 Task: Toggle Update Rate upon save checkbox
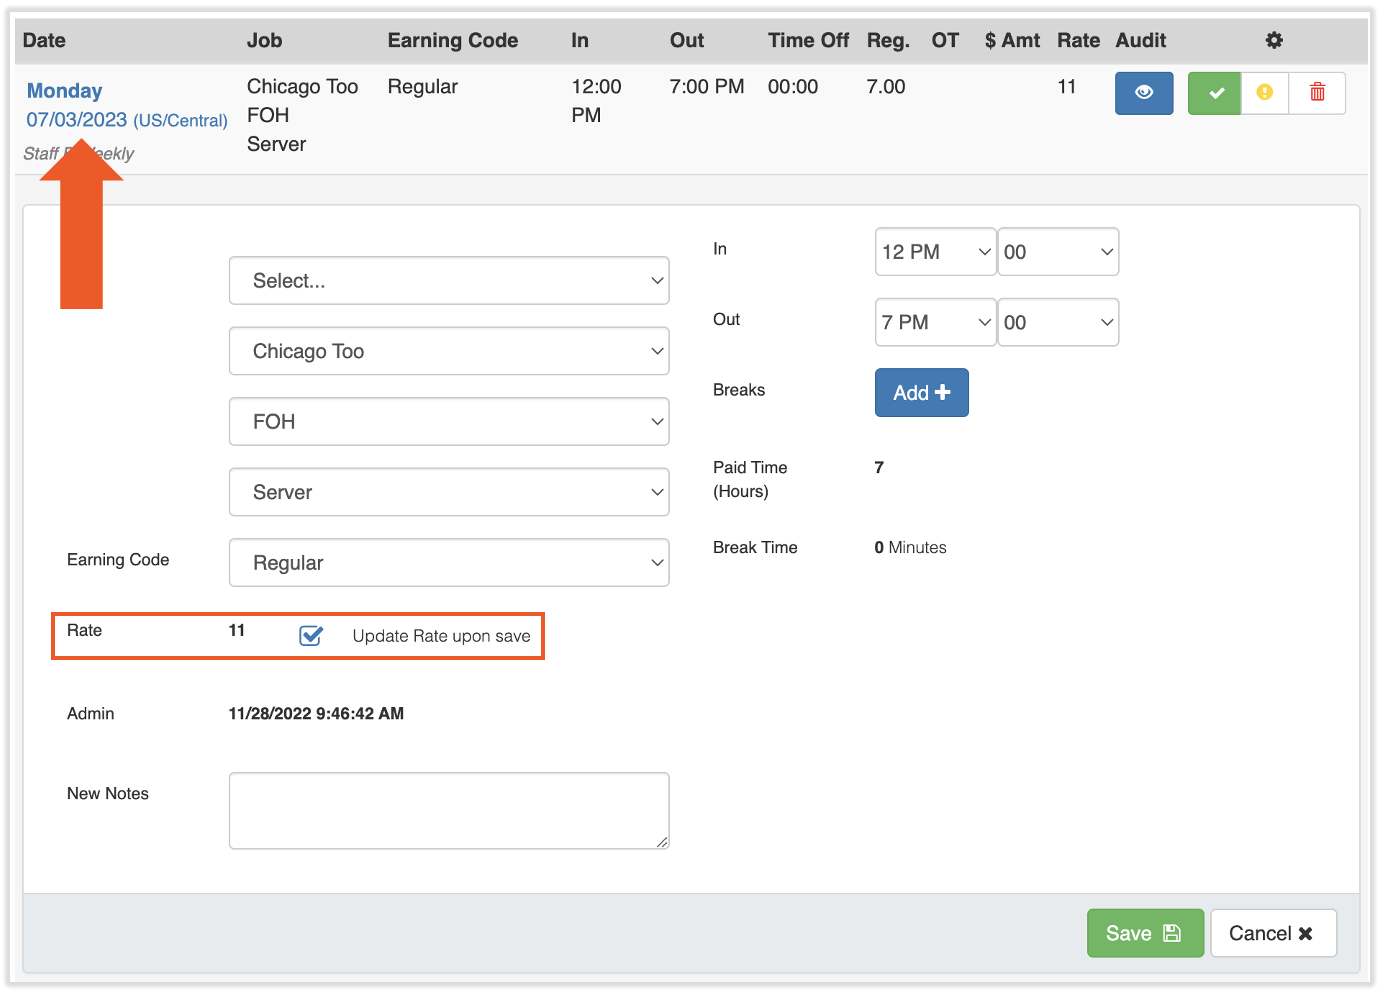(311, 636)
